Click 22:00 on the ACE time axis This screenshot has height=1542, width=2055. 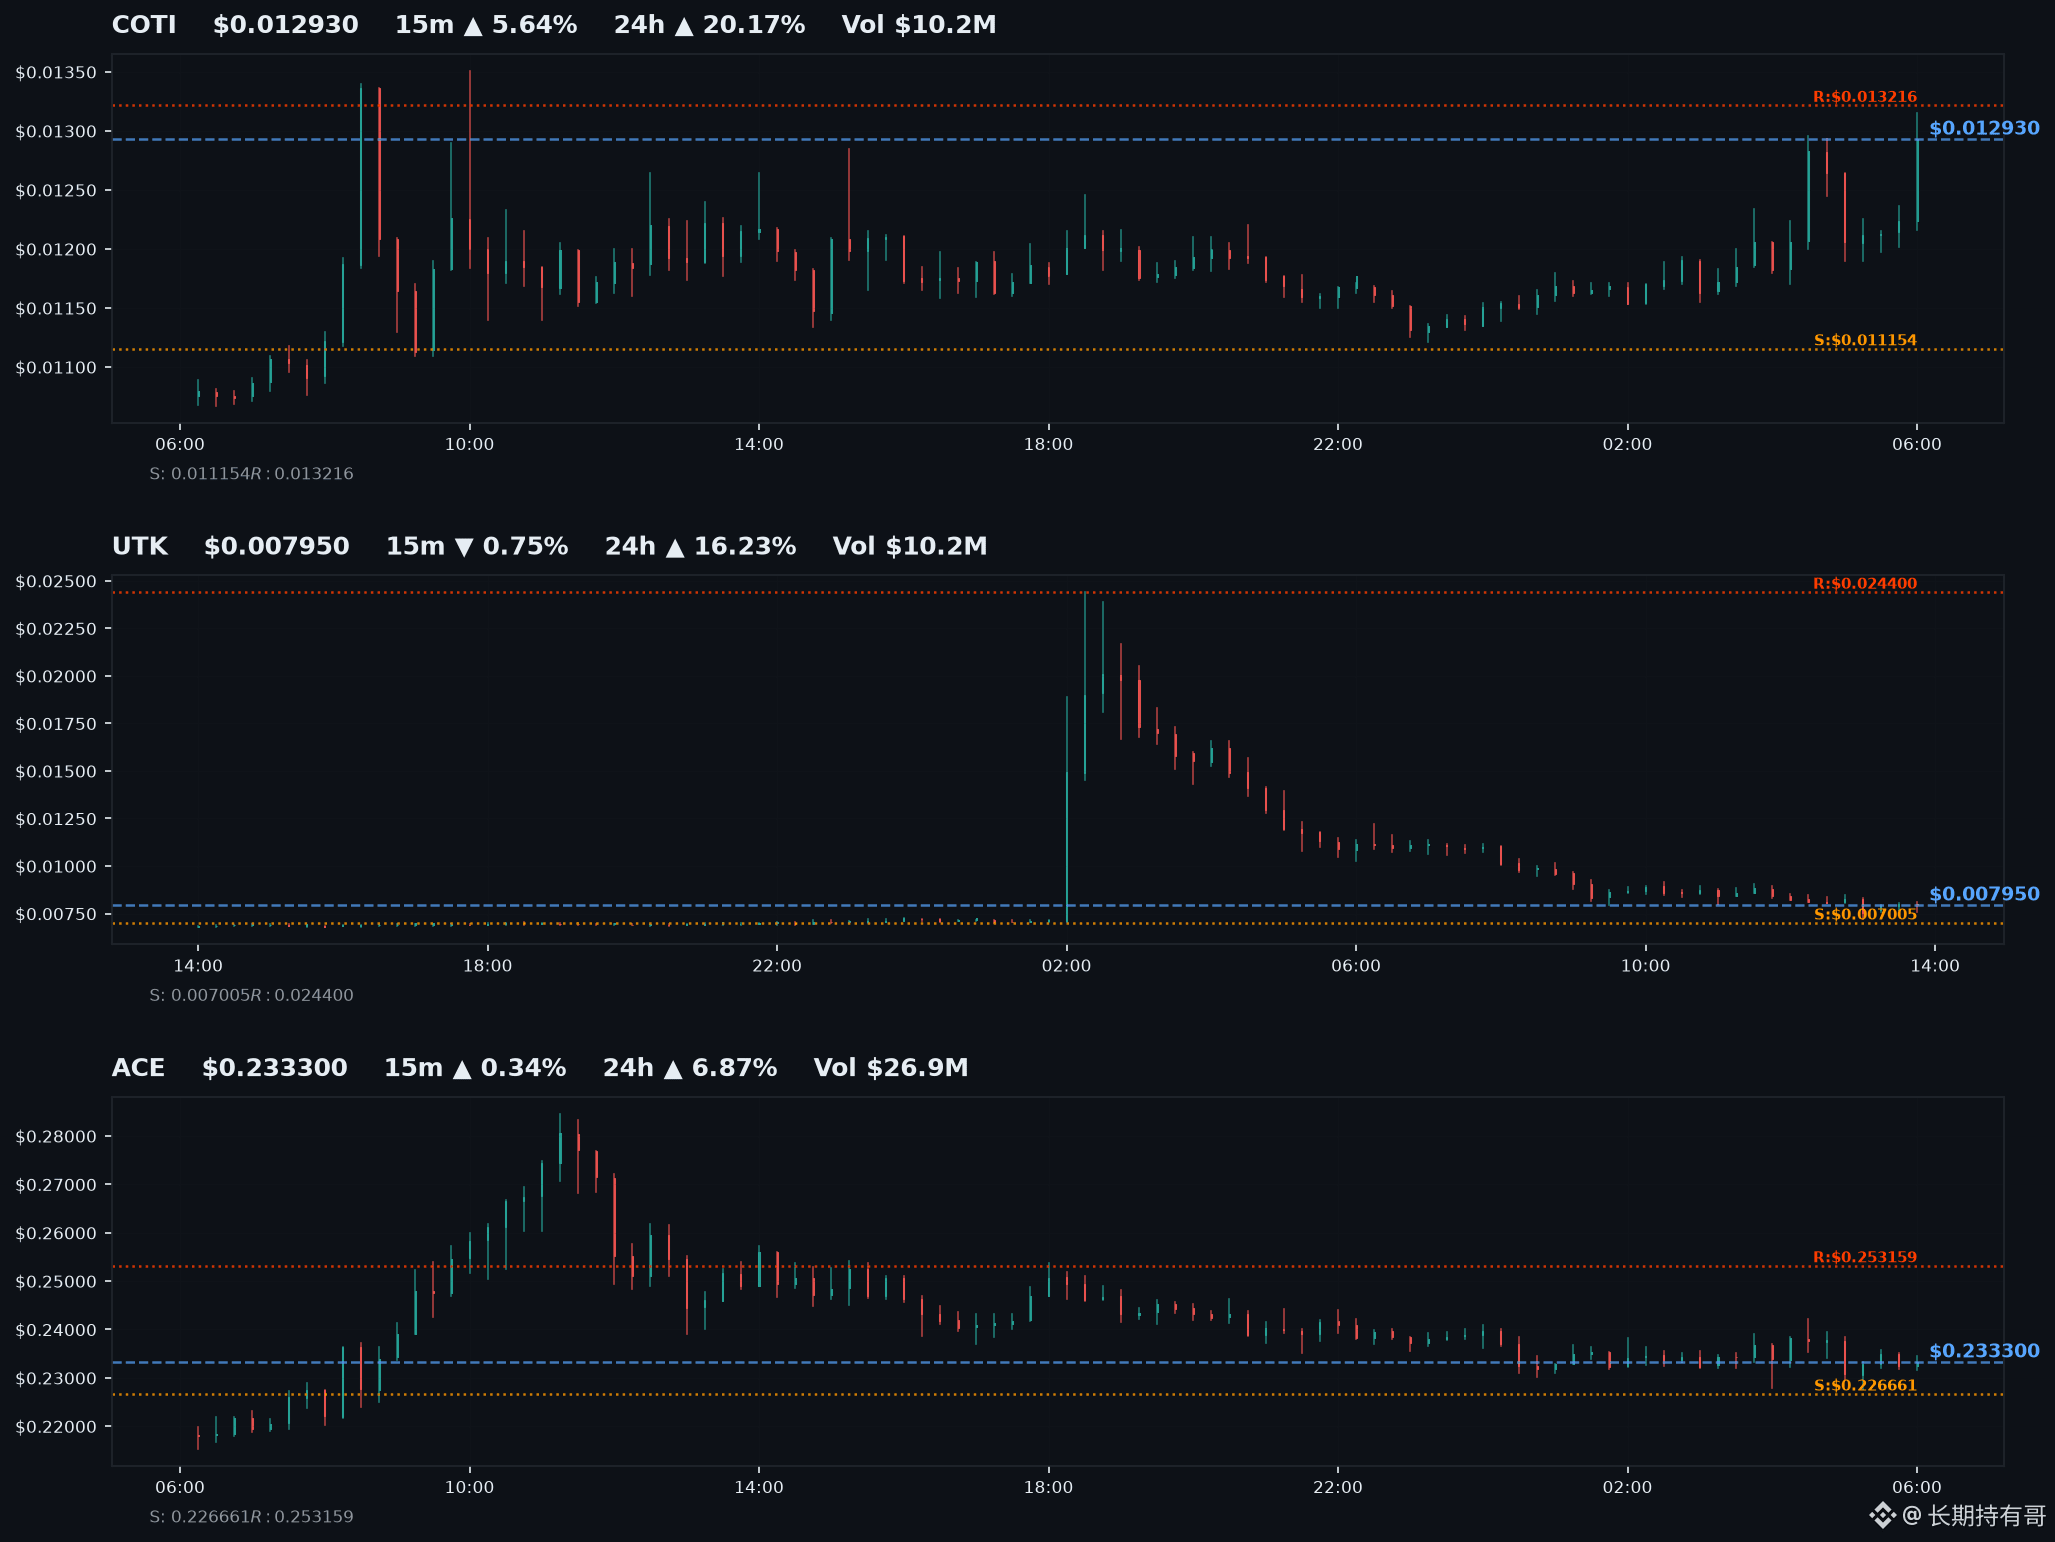coord(1338,1488)
